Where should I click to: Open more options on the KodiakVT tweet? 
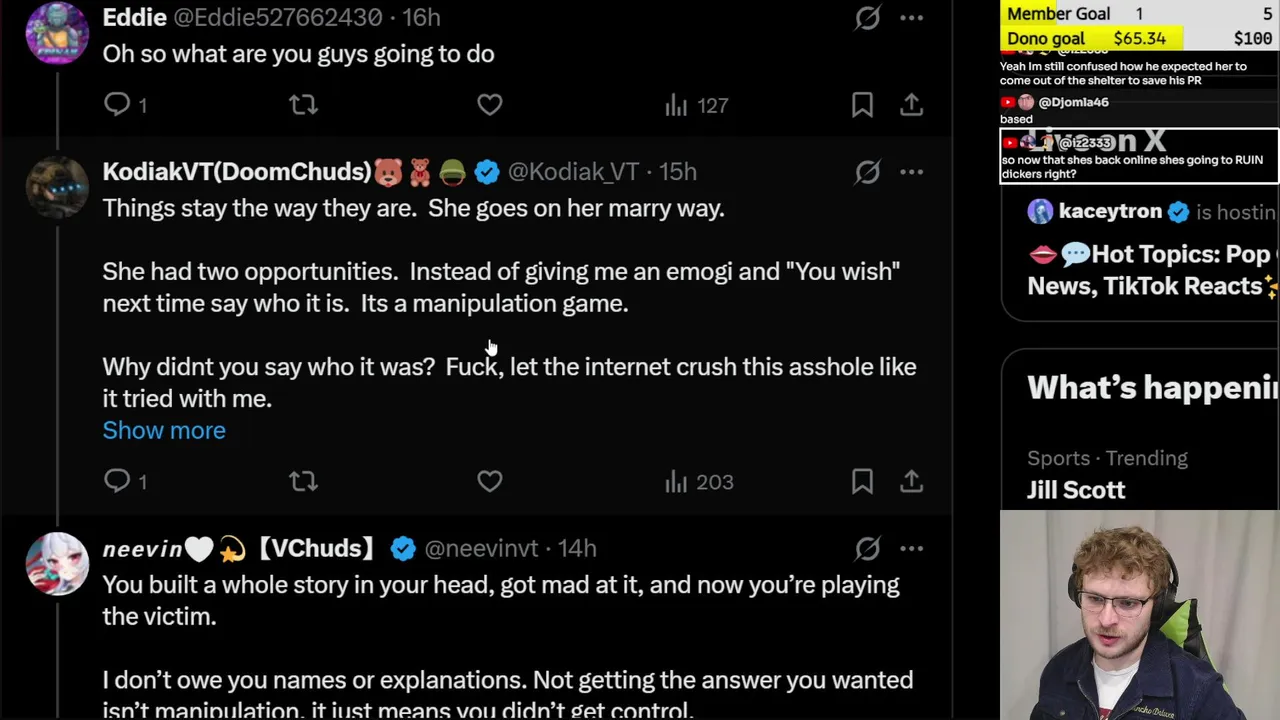tap(911, 172)
